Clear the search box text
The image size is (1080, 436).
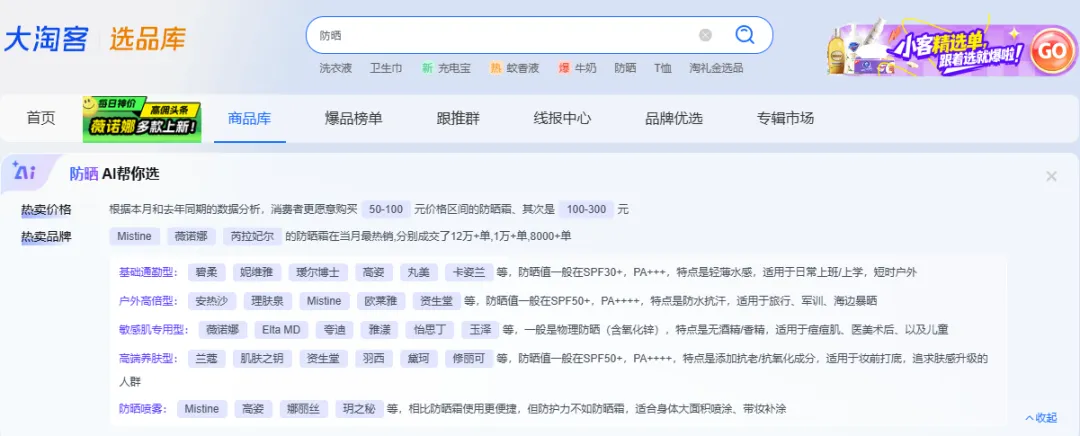click(705, 35)
